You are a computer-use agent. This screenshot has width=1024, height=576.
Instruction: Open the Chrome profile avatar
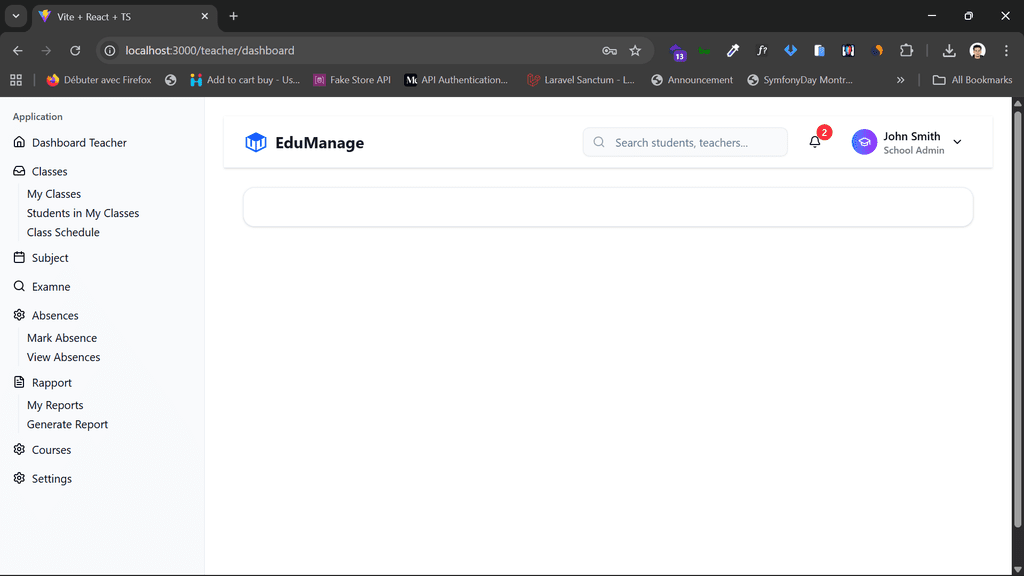click(978, 50)
